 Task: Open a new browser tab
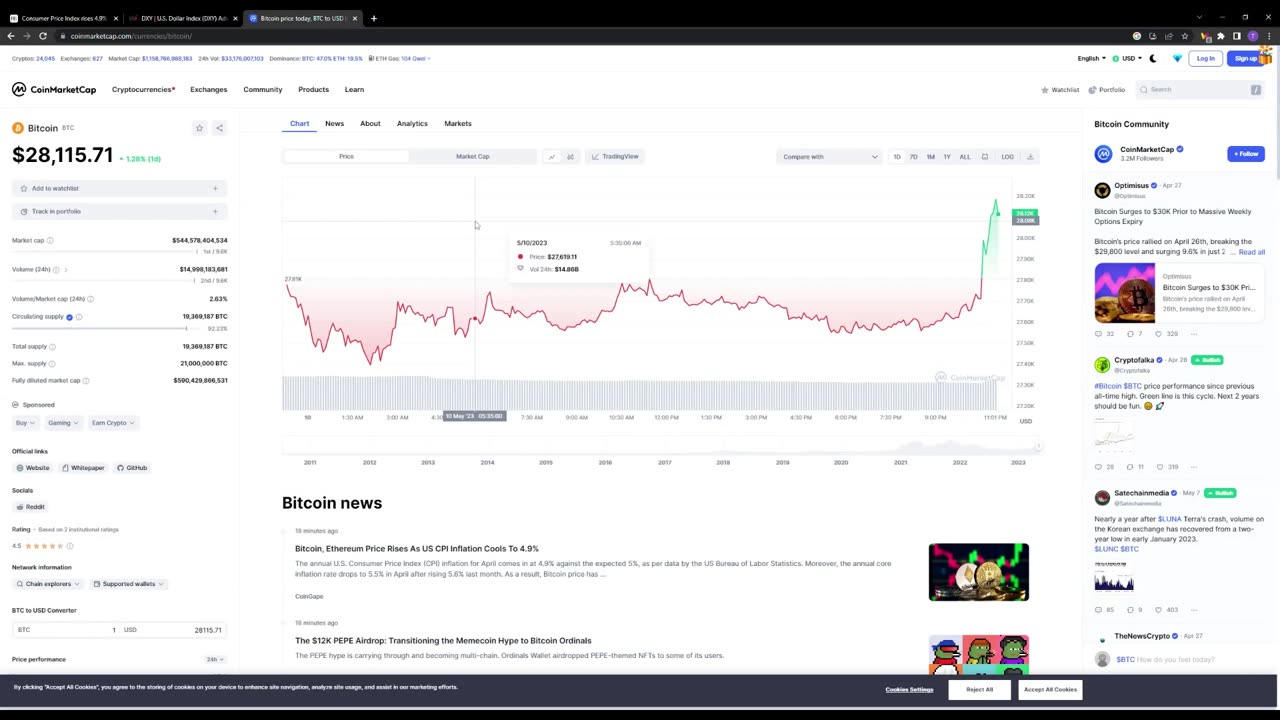click(x=374, y=18)
